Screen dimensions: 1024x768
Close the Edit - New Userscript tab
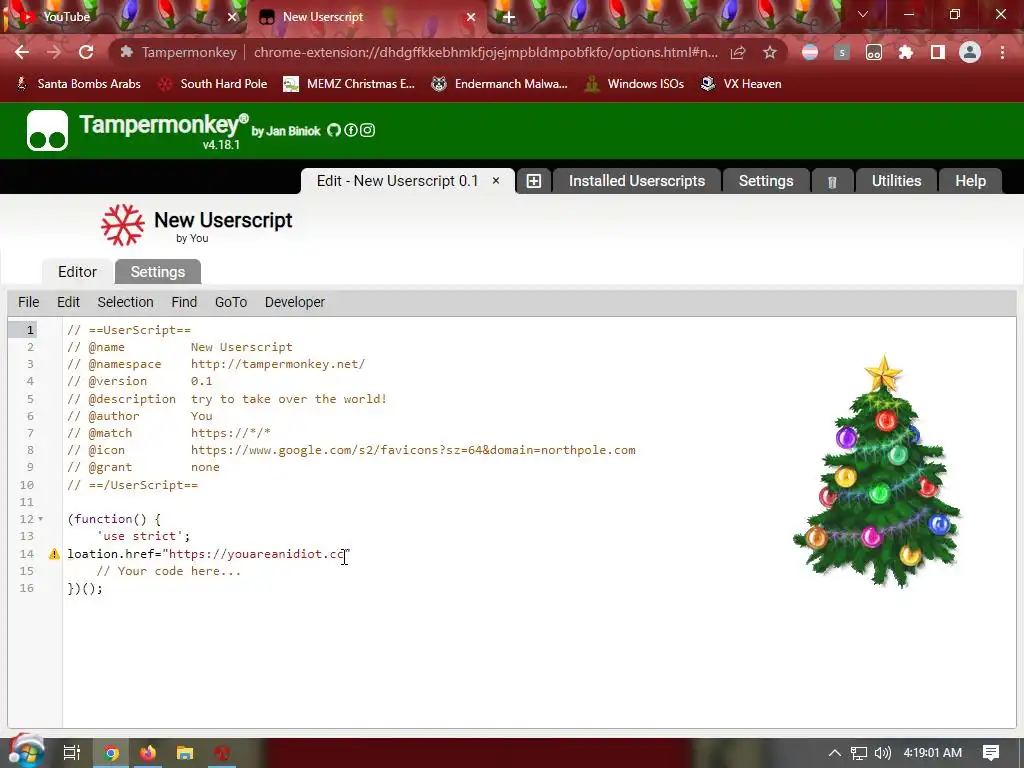(496, 181)
